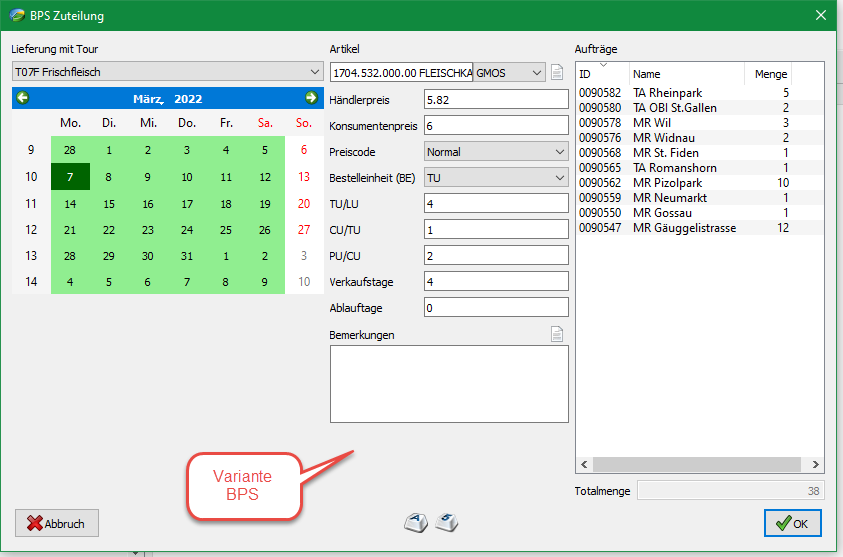Expand the GMOS article dropdown
Image resolution: width=843 pixels, height=557 pixels.
pos(538,72)
